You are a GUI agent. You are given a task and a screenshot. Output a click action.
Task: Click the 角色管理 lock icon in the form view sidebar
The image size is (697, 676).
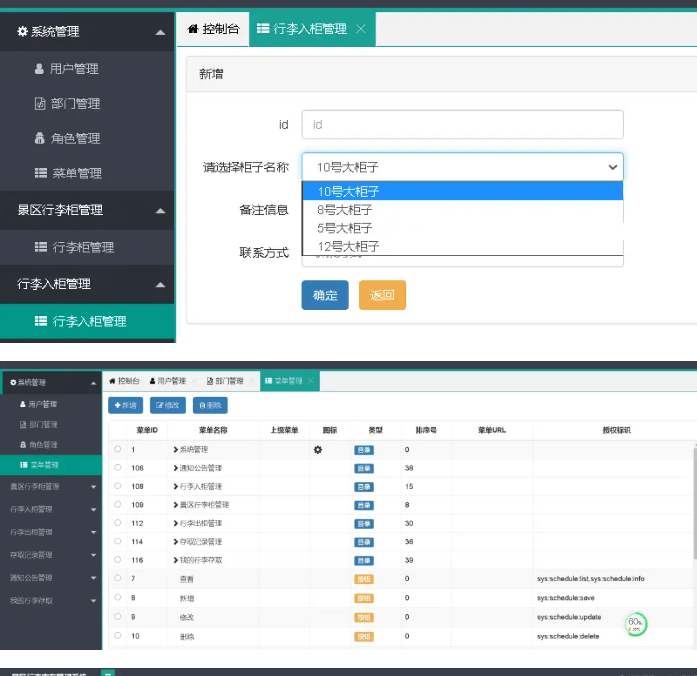pos(40,138)
